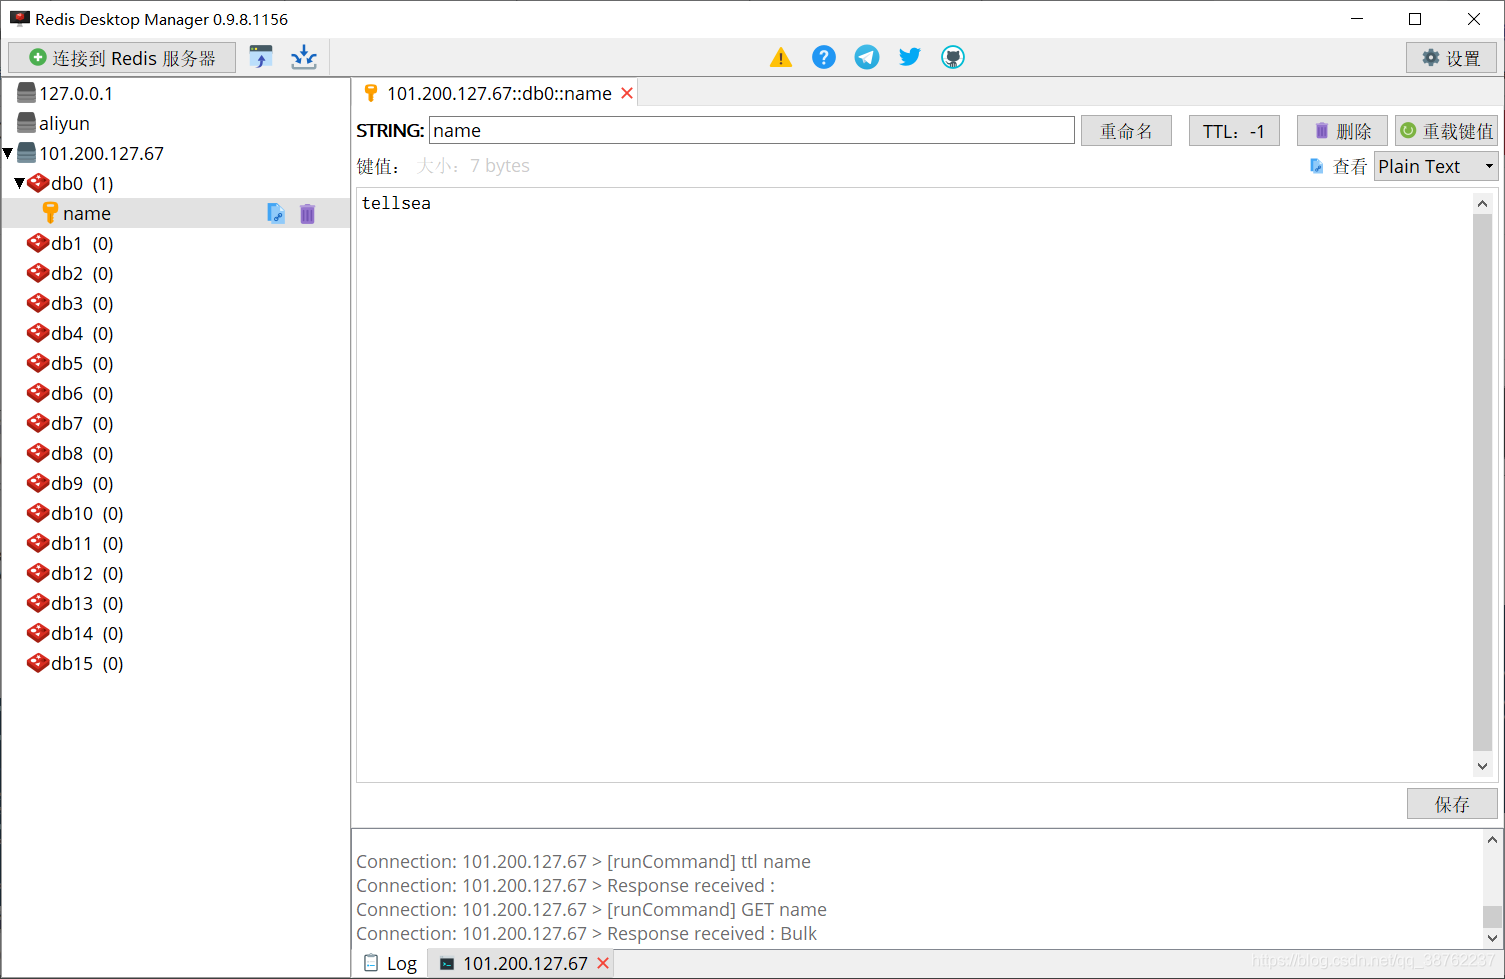Open the yellow warning icon

(781, 58)
